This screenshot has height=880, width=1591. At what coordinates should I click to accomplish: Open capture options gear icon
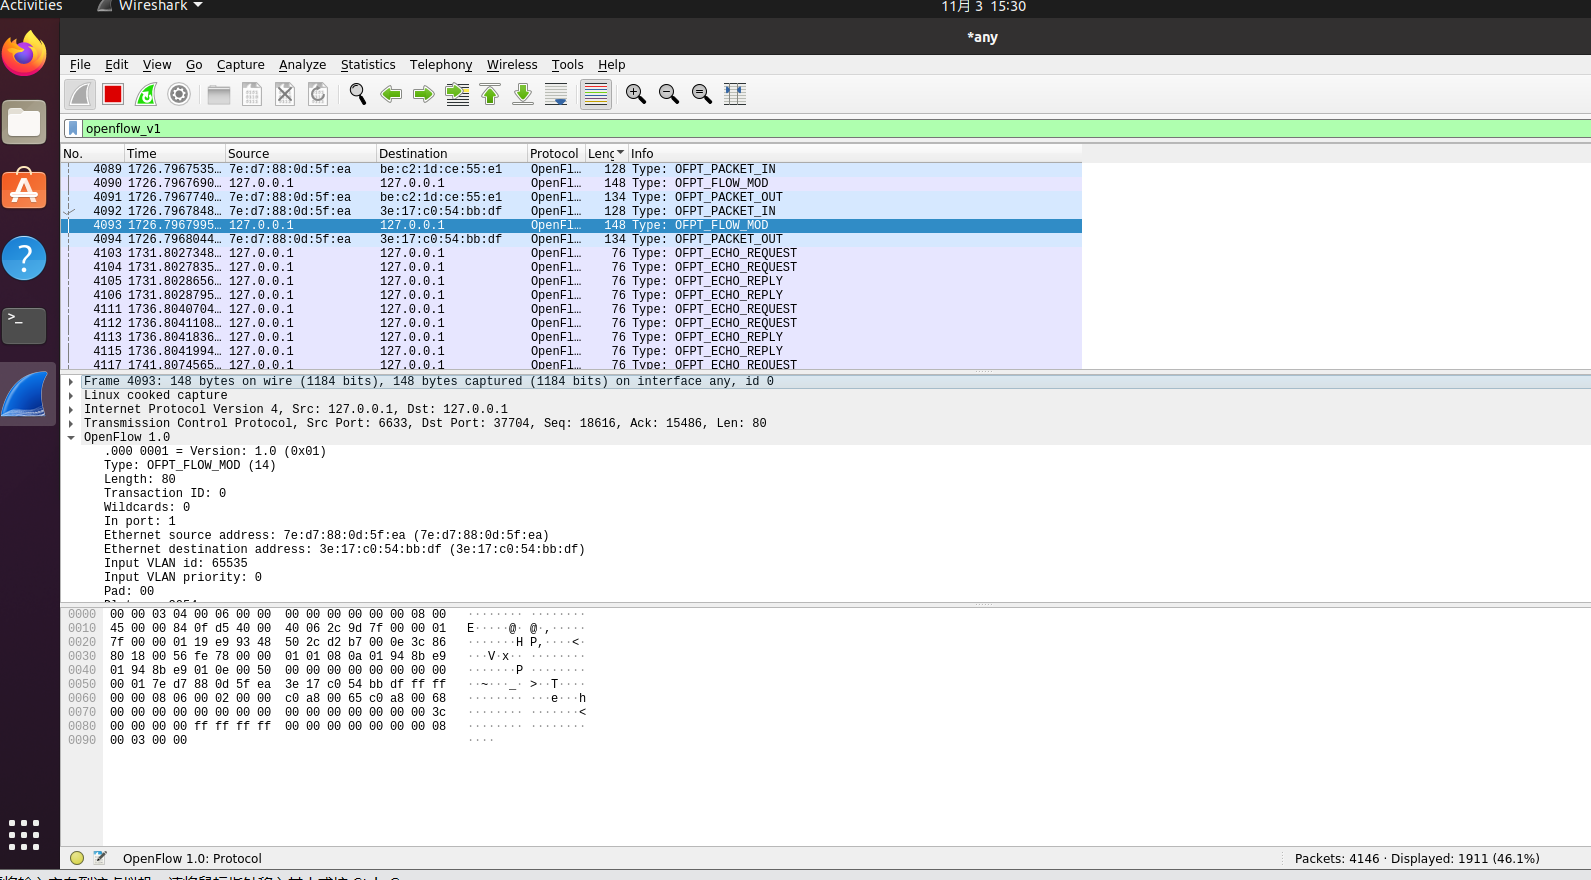pos(179,94)
